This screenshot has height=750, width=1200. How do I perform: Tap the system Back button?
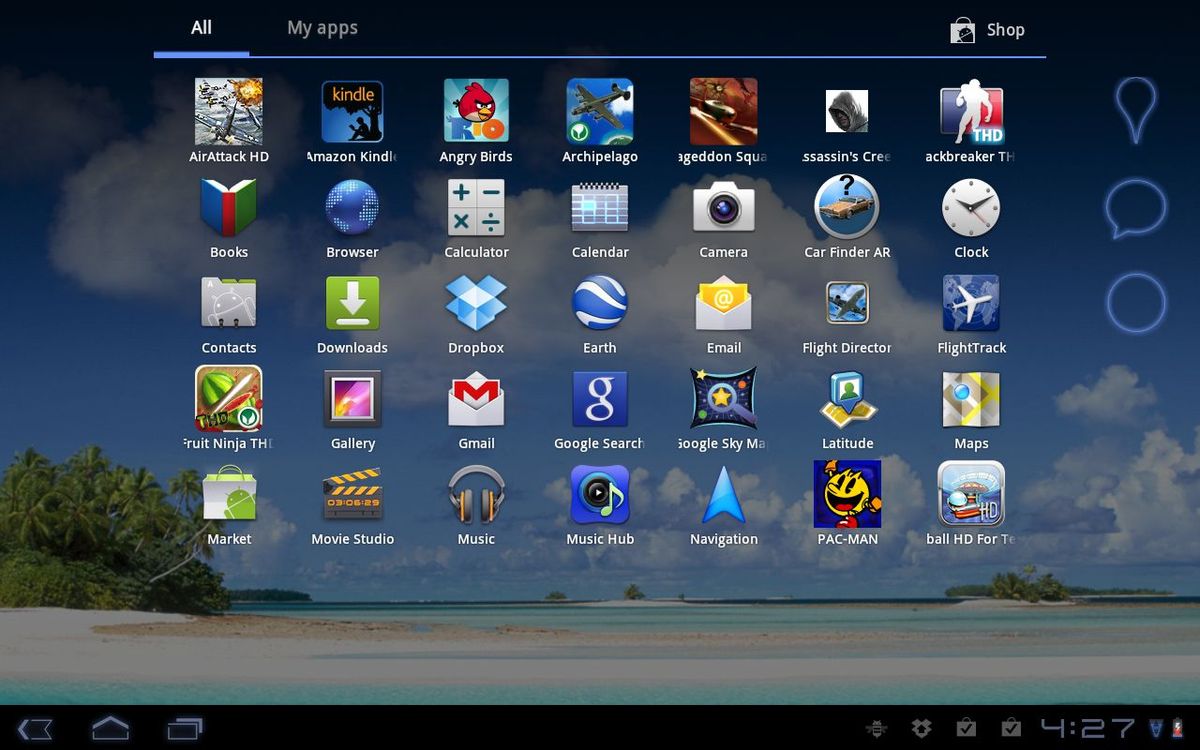[35, 728]
